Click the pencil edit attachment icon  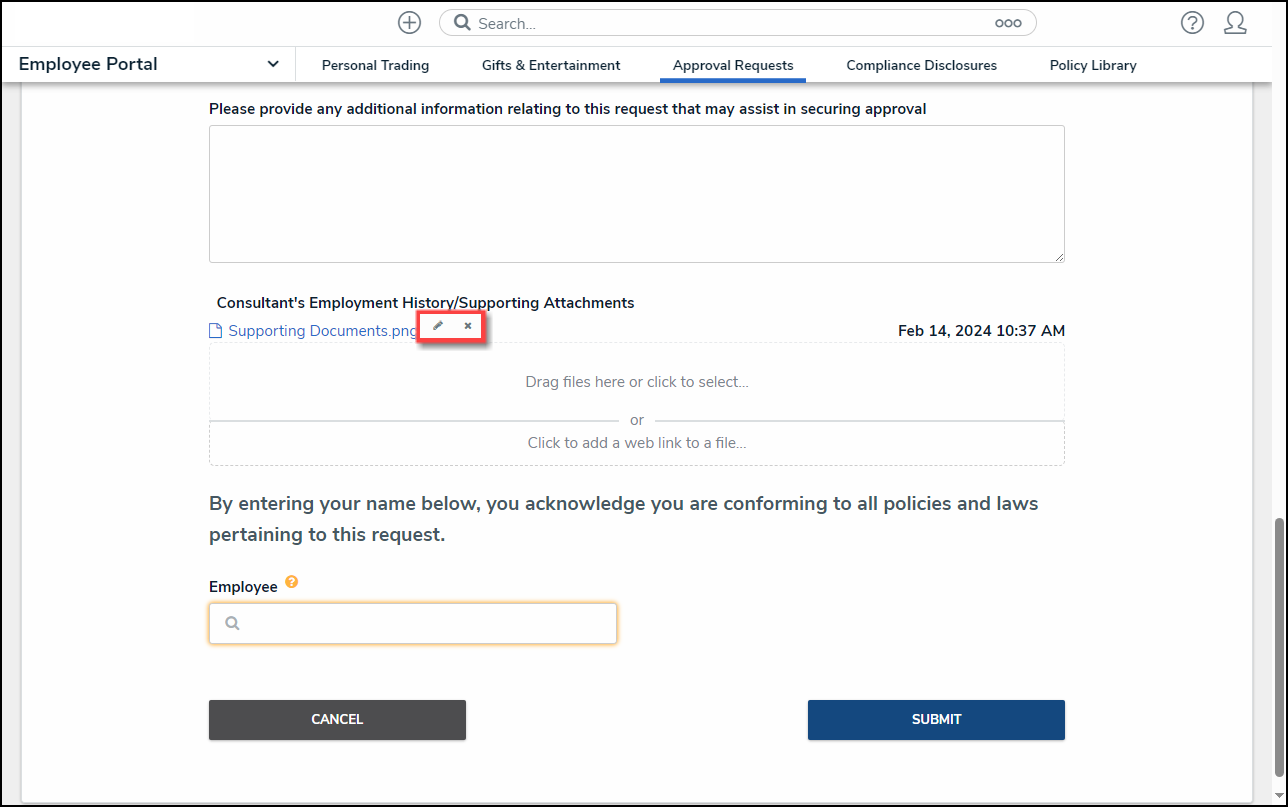coord(437,326)
